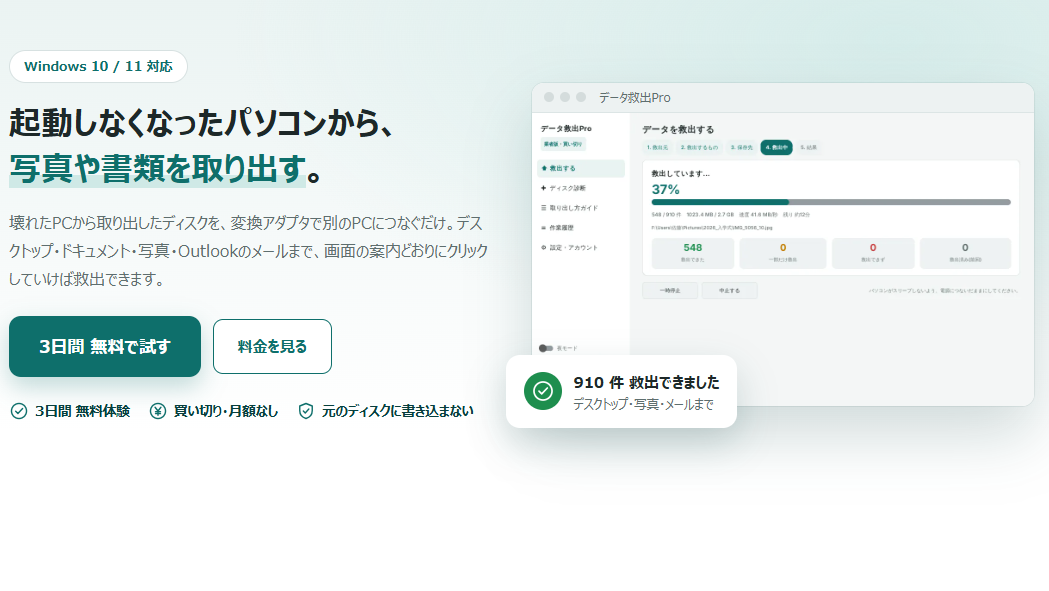Viewport: 1049px width, 591px height.
Task: Click the 一時停止 button
Action: [670, 290]
